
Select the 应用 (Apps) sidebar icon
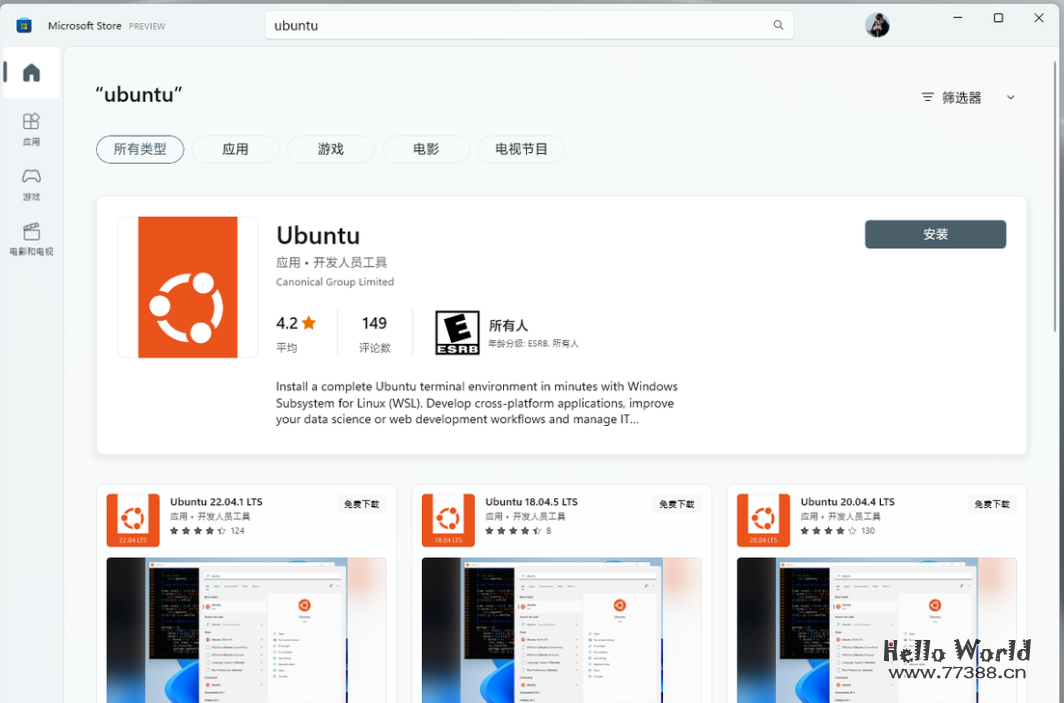(x=31, y=128)
